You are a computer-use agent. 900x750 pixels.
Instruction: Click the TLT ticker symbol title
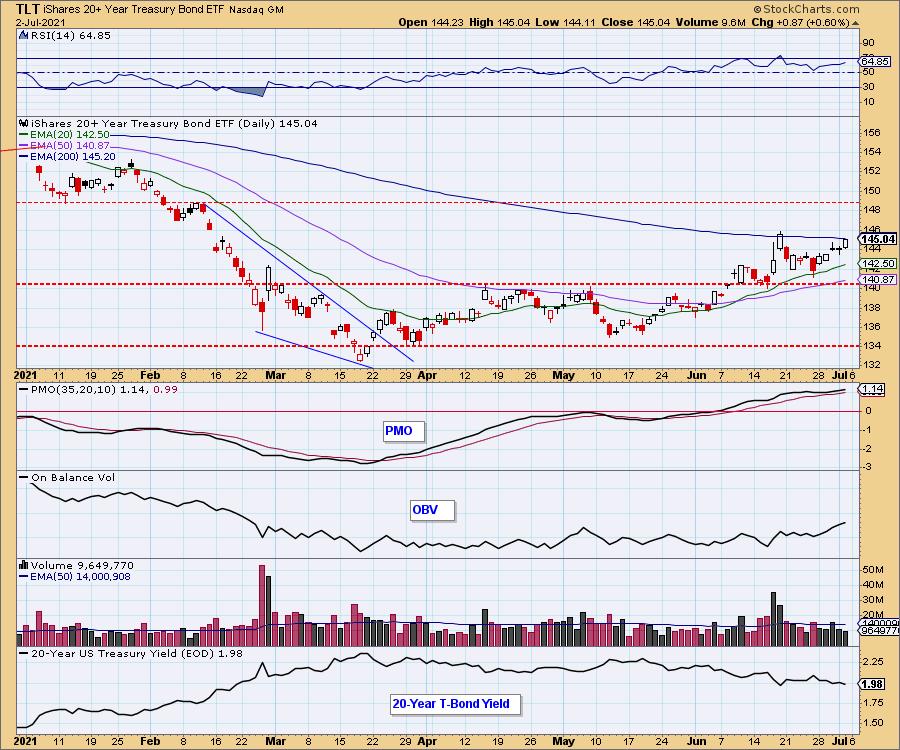pyautogui.click(x=28, y=9)
